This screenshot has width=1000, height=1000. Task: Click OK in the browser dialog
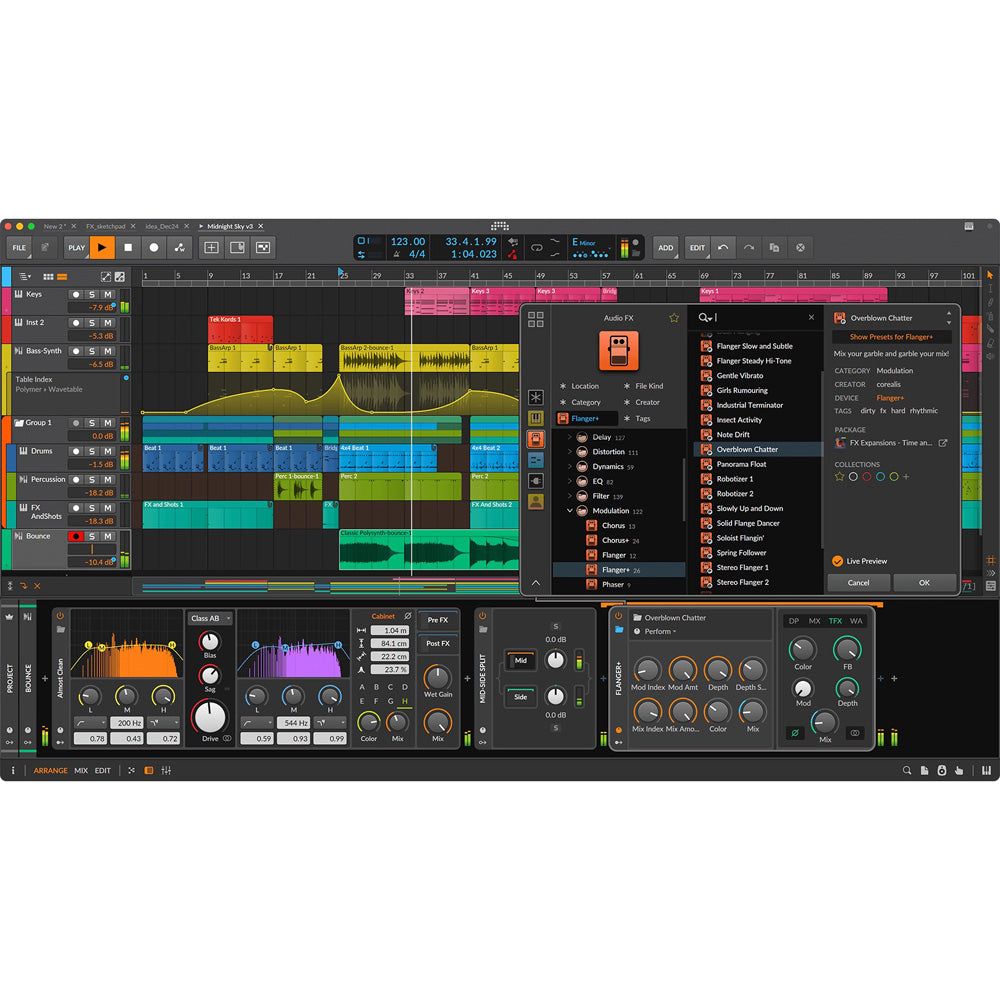click(x=924, y=582)
